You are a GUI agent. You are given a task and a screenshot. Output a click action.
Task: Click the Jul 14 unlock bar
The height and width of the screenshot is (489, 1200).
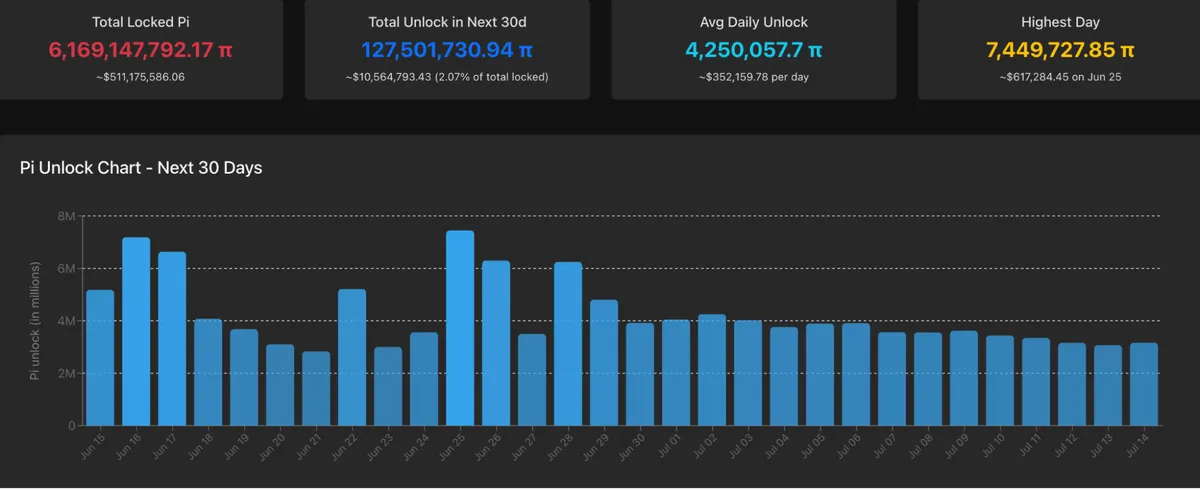tap(1144, 385)
